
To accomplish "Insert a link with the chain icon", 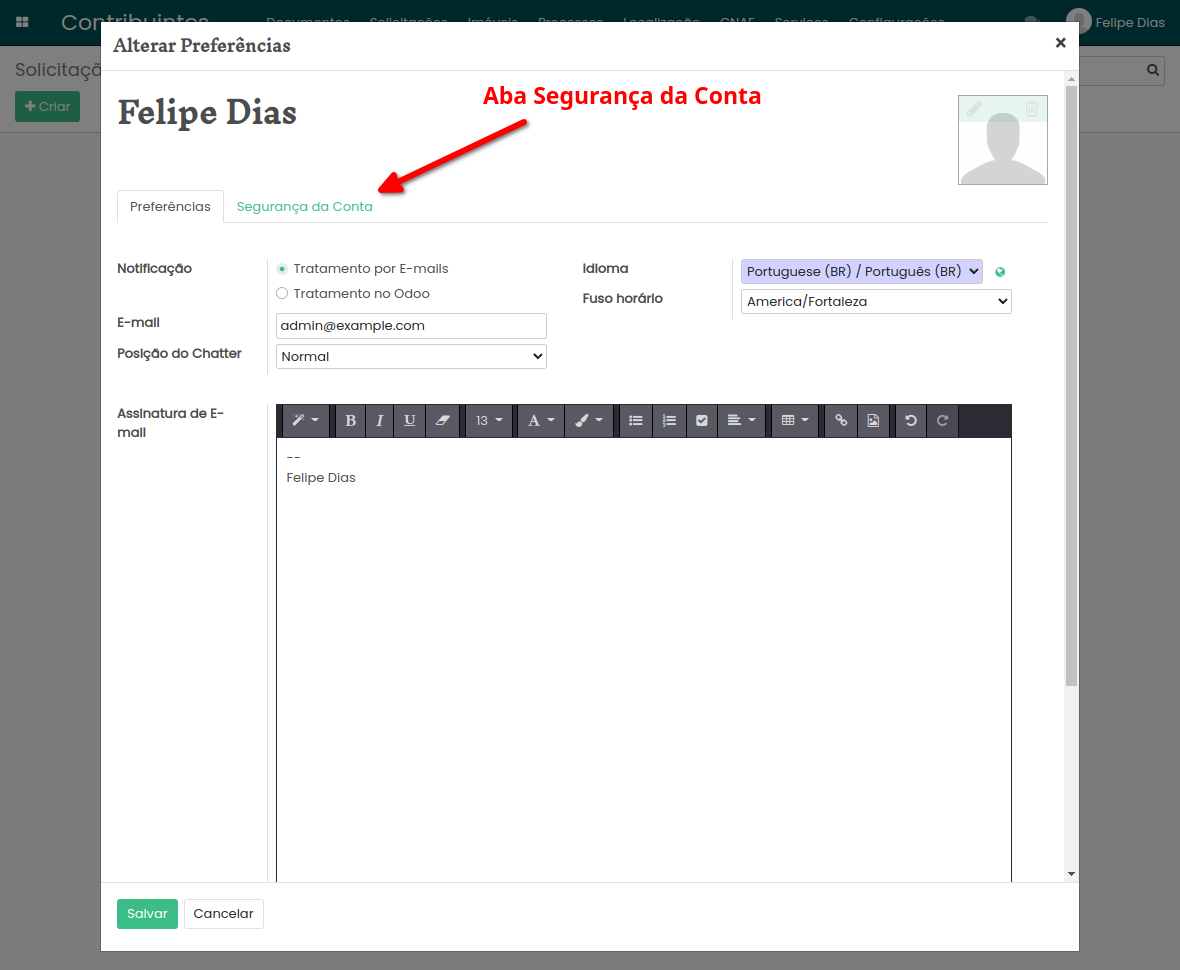I will click(841, 421).
